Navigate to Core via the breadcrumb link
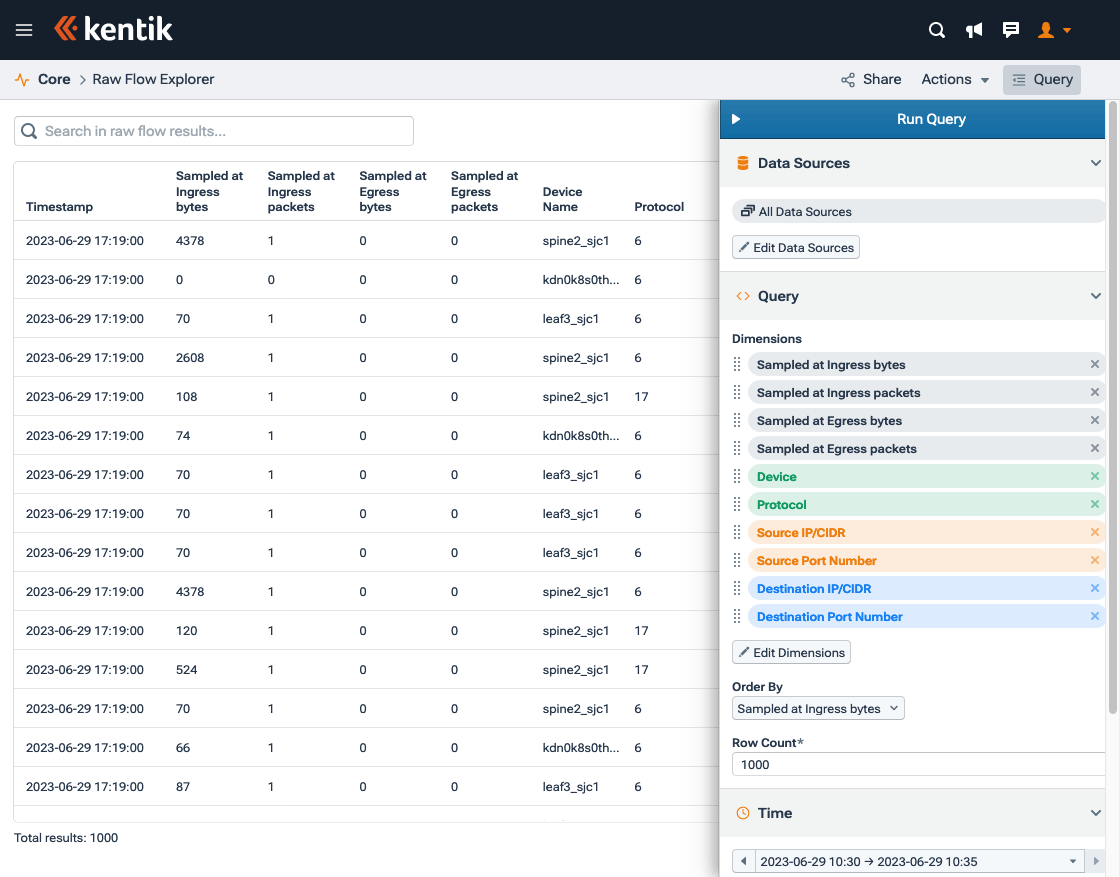Screen dimensions: 1120x877 pyautogui.click(x=54, y=79)
